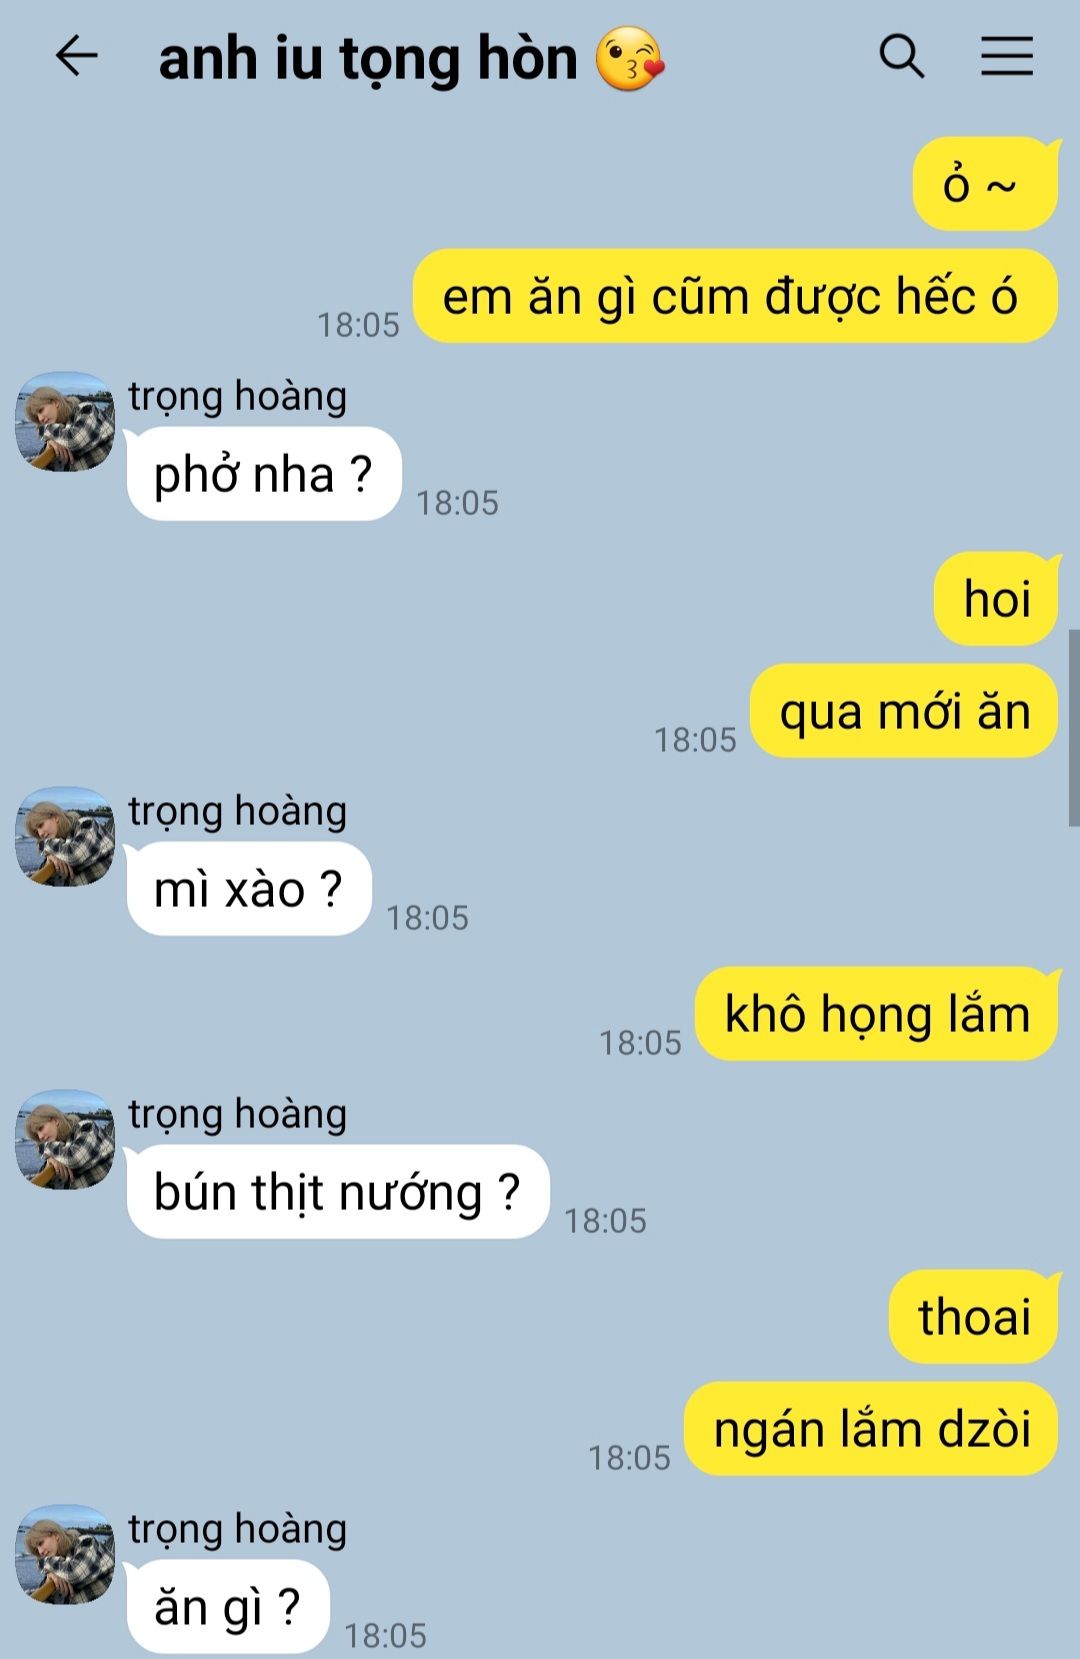1080x1659 pixels.
Task: Click sender name above 'mì xào ?'
Action: (238, 810)
